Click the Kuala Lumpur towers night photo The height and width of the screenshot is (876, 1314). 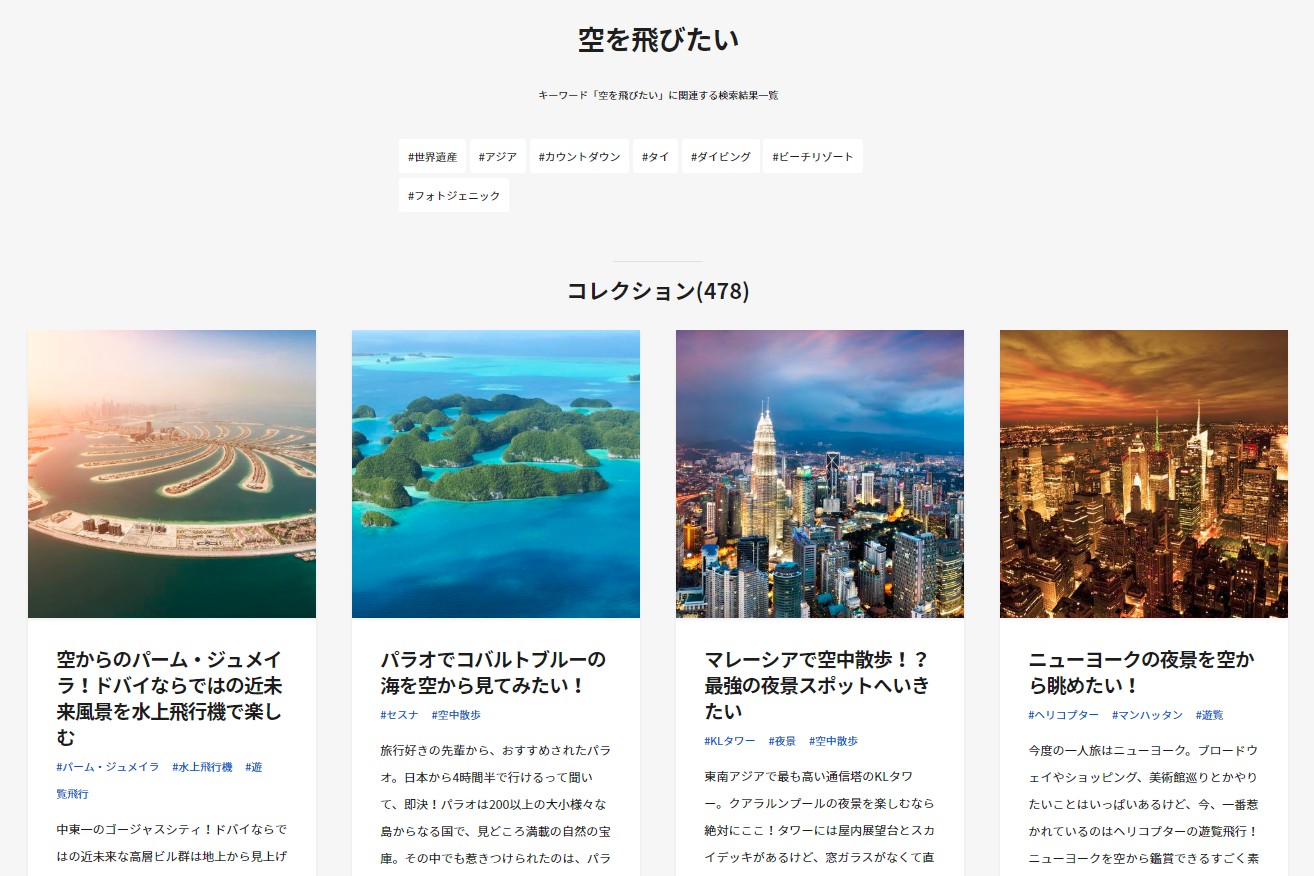pos(820,474)
